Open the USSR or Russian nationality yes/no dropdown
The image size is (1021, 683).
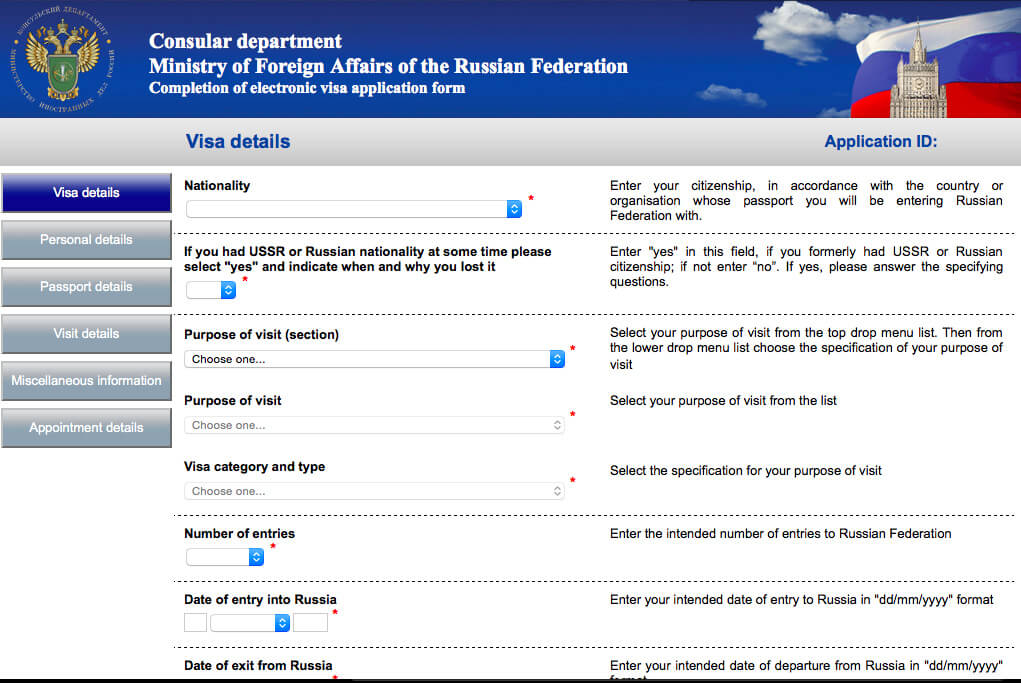click(212, 290)
